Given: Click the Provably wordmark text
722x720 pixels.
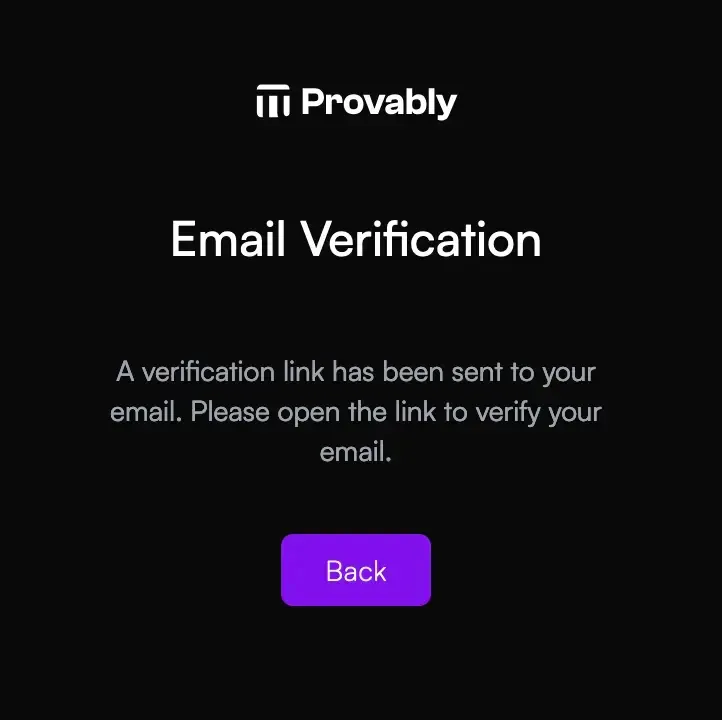Looking at the screenshot, I should [378, 103].
